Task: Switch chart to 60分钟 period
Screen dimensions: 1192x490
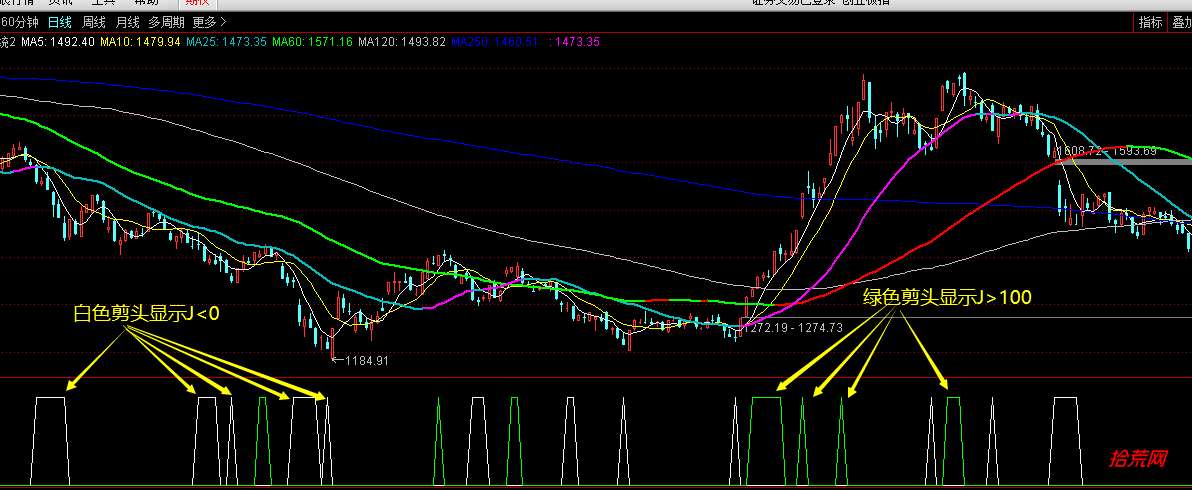Action: point(19,22)
